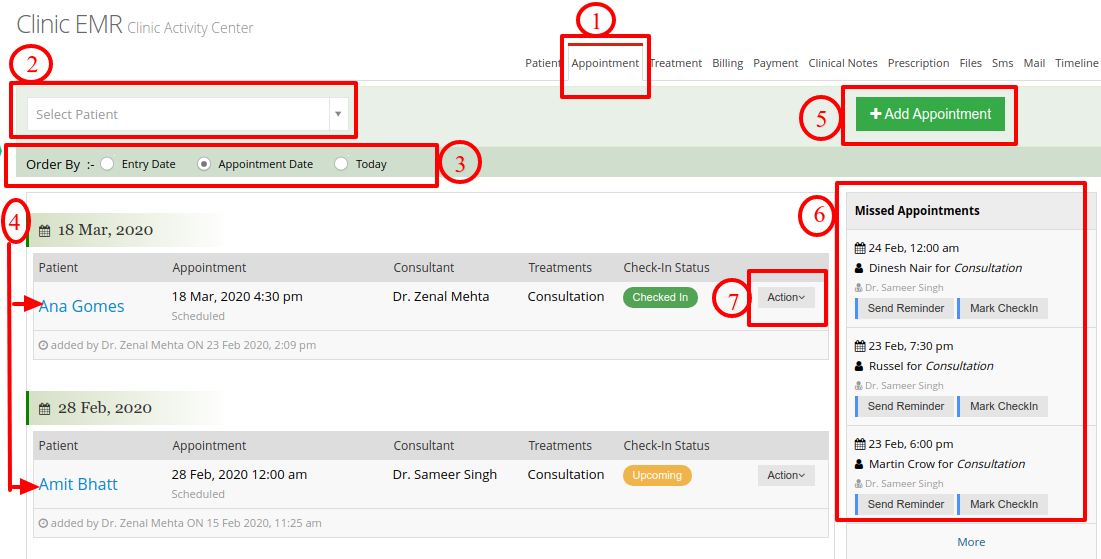Image resolution: width=1101 pixels, height=559 pixels.
Task: Click person icon beside Dinesh Nair
Action: pyautogui.click(x=859, y=268)
